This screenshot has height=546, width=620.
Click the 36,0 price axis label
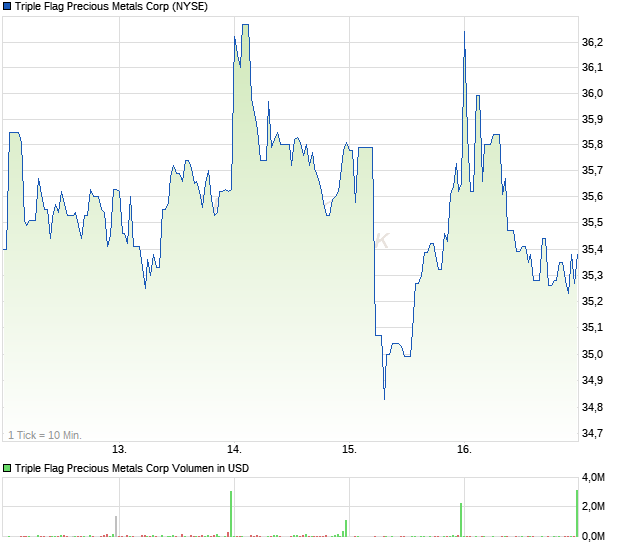pyautogui.click(x=592, y=94)
